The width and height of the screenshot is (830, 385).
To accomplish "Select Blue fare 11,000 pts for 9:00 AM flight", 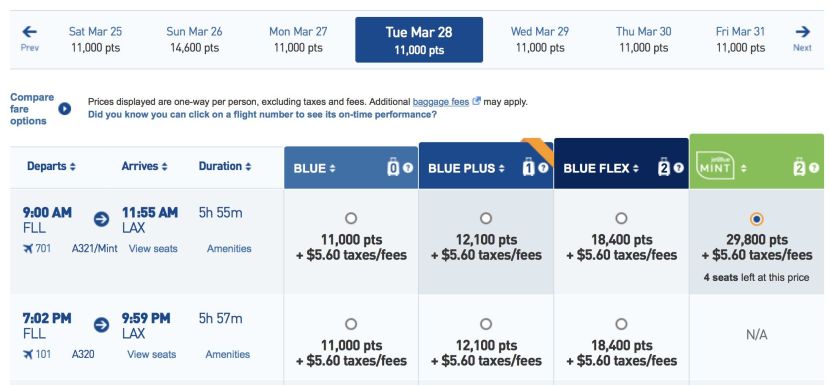I will click(x=350, y=218).
